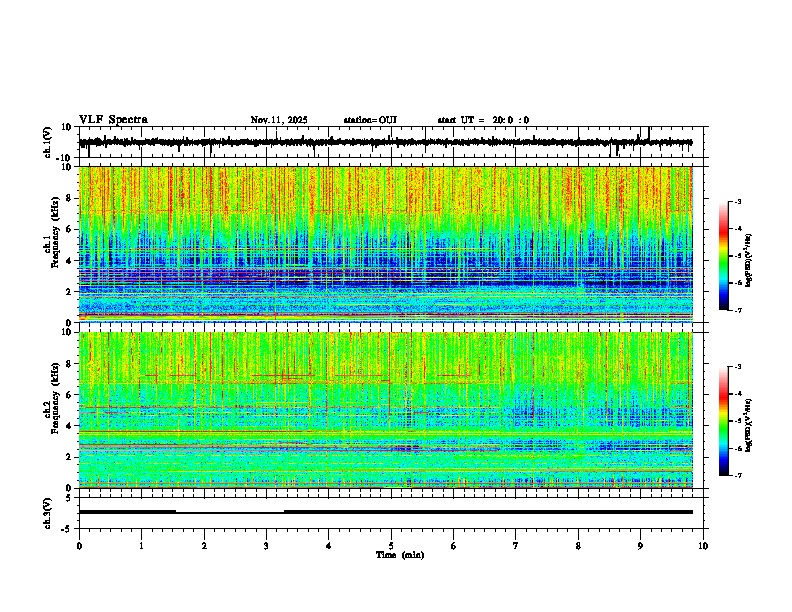
Task: Click the 'ch.3(V)' axis label
Action: [x=47, y=514]
